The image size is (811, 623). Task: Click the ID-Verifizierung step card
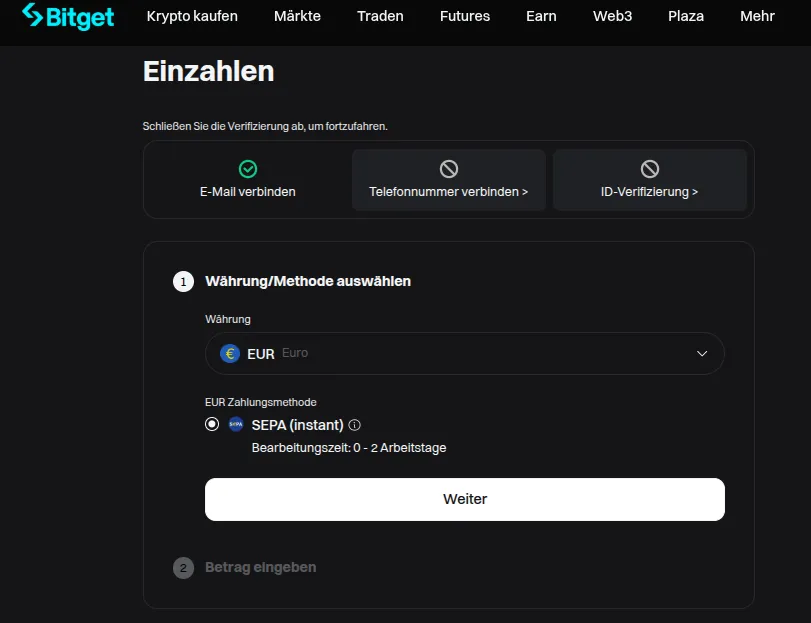(650, 191)
